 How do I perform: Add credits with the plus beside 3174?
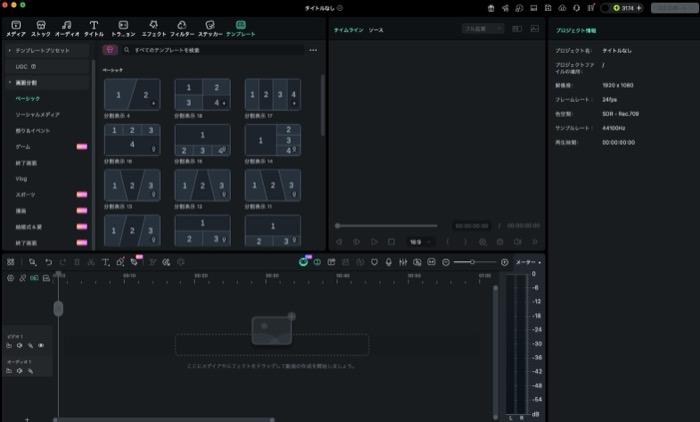639,8
